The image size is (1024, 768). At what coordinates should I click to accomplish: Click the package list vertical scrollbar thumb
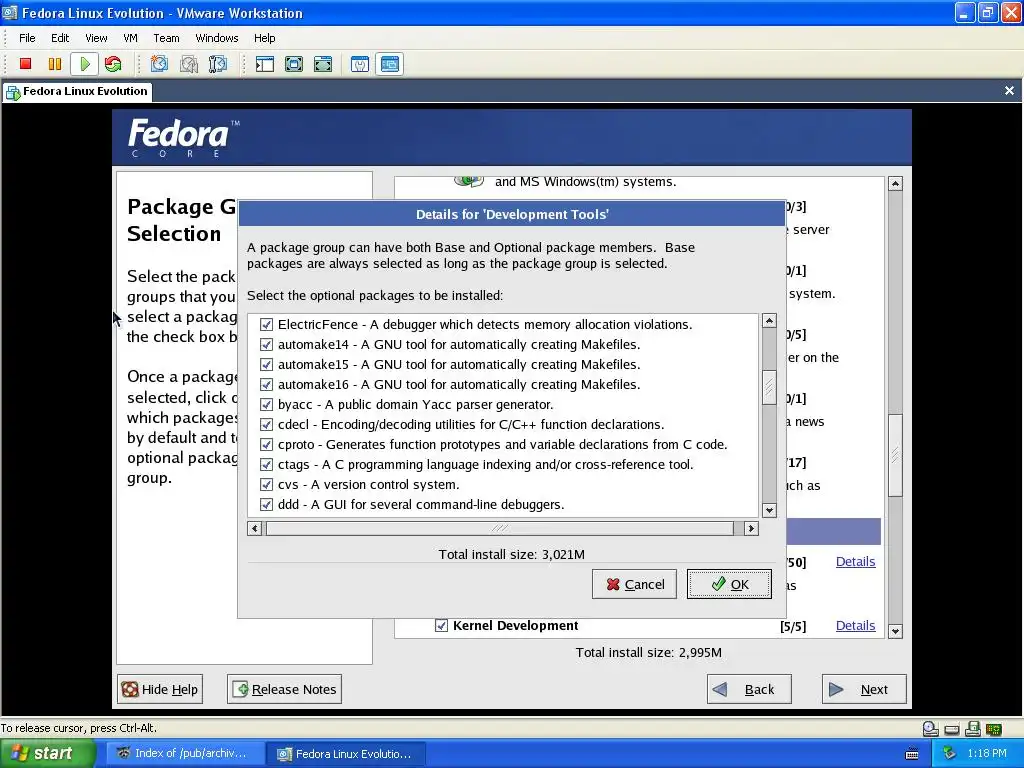coord(769,387)
